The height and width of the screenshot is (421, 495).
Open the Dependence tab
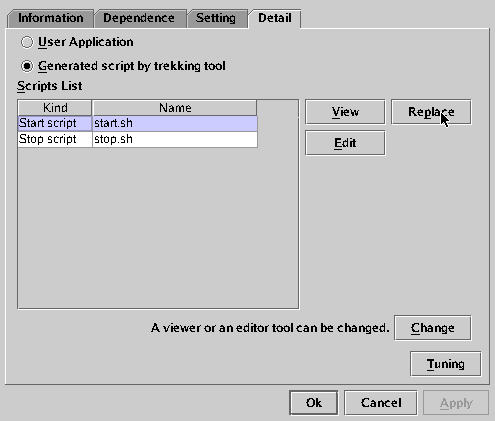(139, 18)
